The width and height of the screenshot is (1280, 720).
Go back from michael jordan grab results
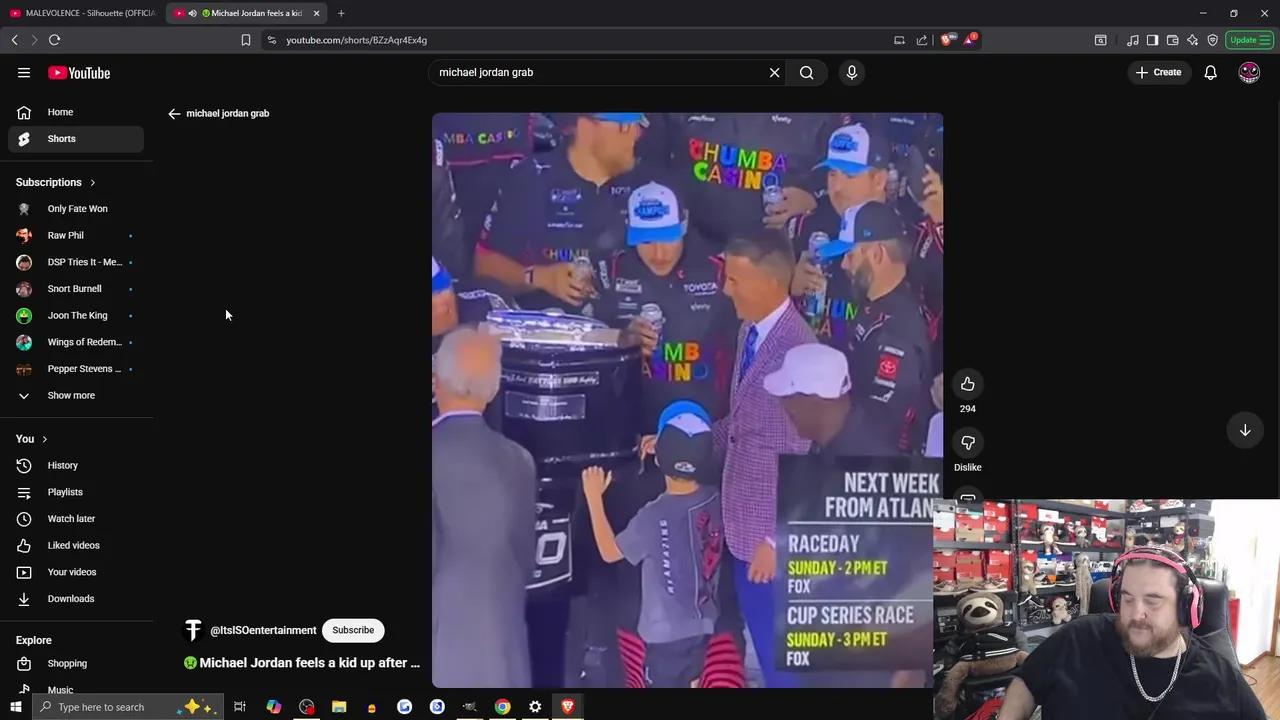(x=174, y=113)
